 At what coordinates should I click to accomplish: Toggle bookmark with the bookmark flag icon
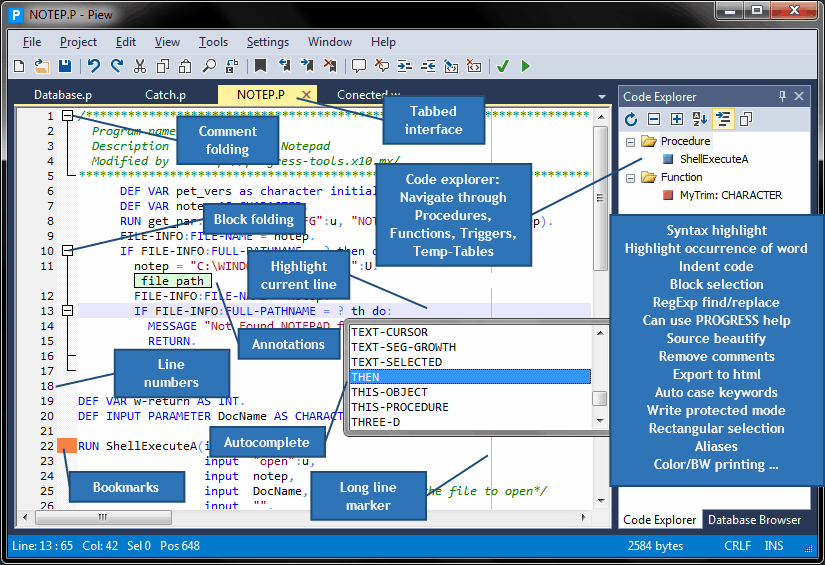[x=260, y=67]
